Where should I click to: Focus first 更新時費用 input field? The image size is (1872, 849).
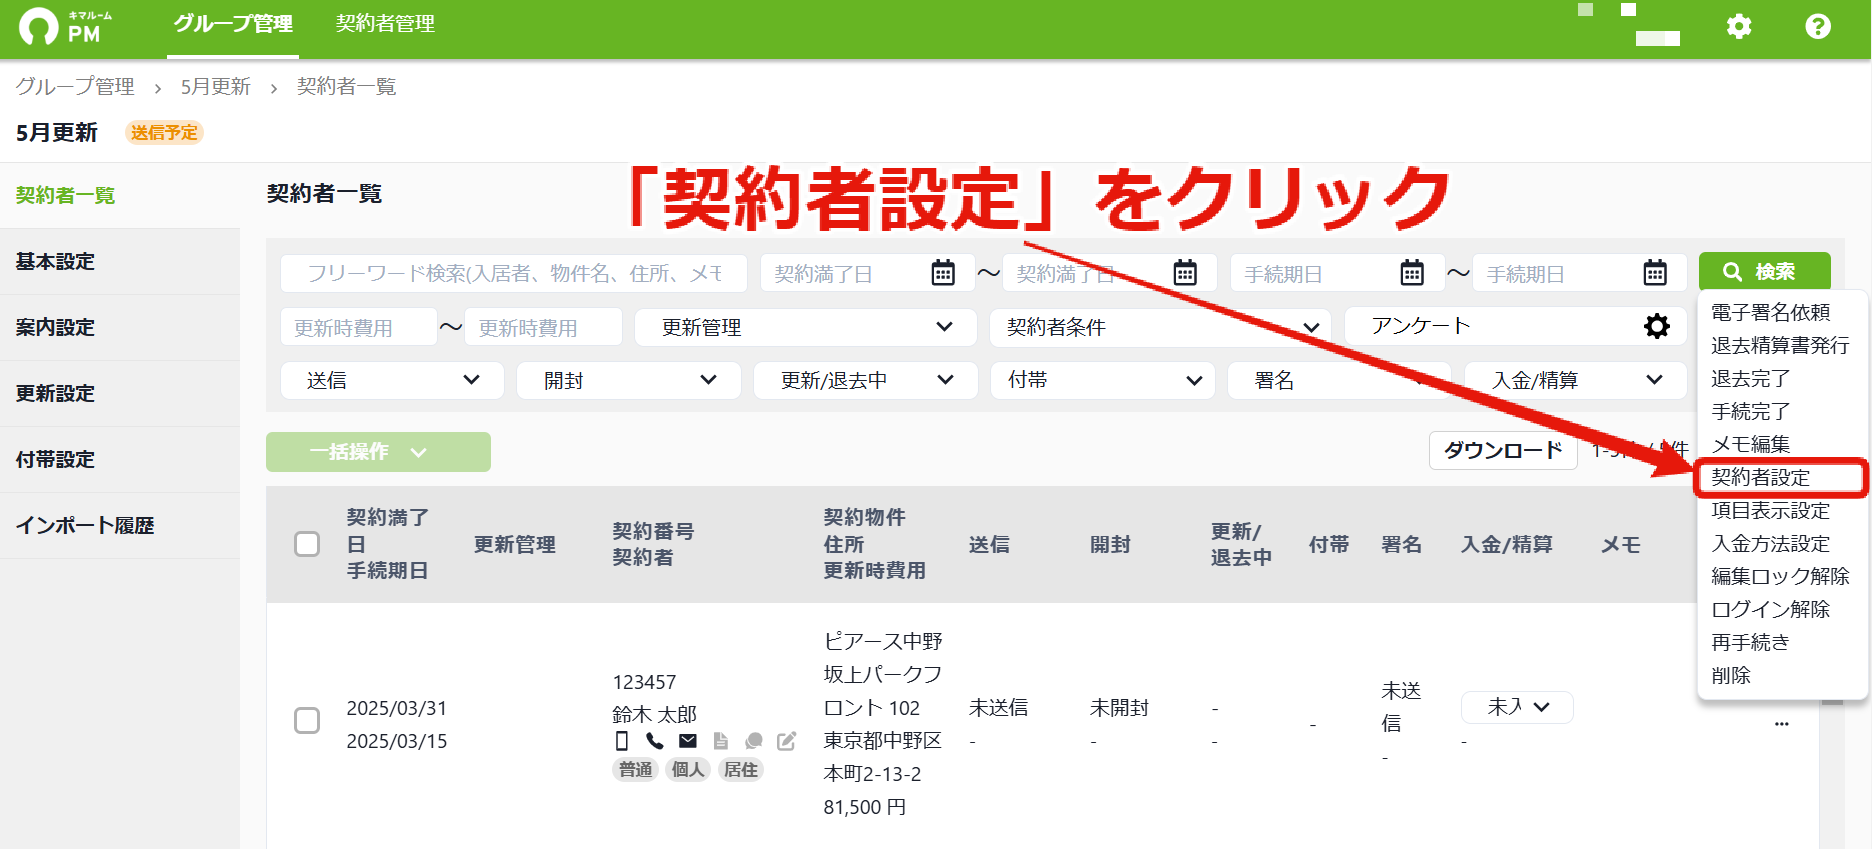[358, 327]
